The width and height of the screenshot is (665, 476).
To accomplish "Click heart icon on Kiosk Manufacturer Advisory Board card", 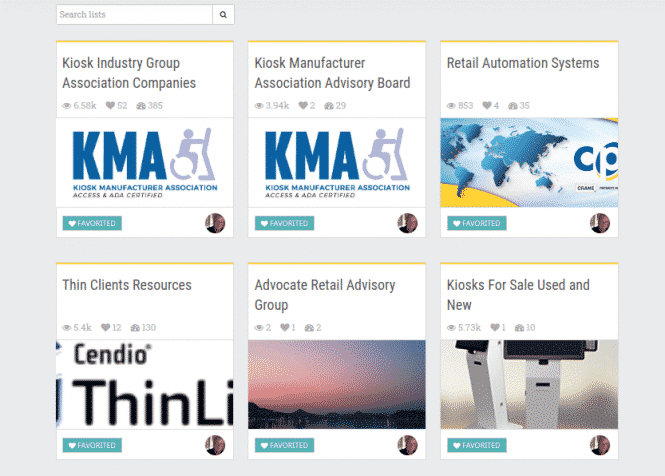I will 303,105.
